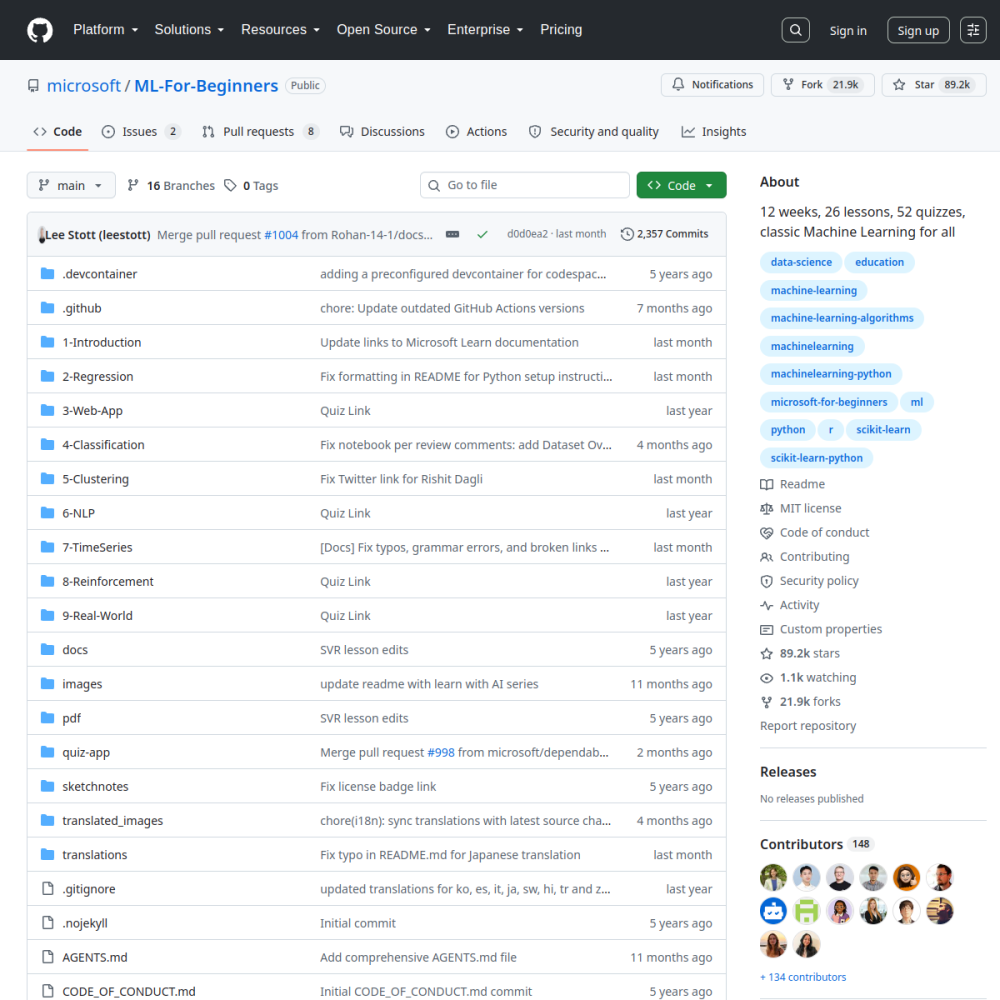Image resolution: width=1000 pixels, height=1000 pixels.
Task: Switch to the Discussions tab
Action: (x=382, y=132)
